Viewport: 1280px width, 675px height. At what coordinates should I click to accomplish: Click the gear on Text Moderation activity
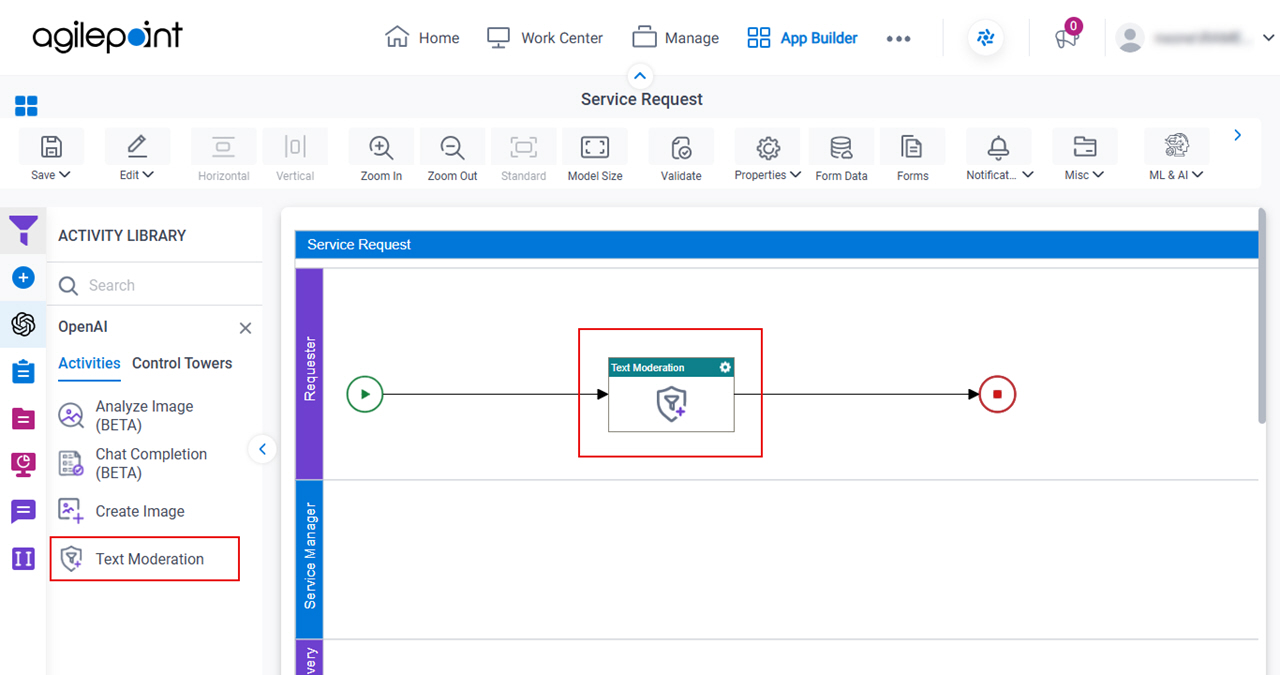point(725,367)
